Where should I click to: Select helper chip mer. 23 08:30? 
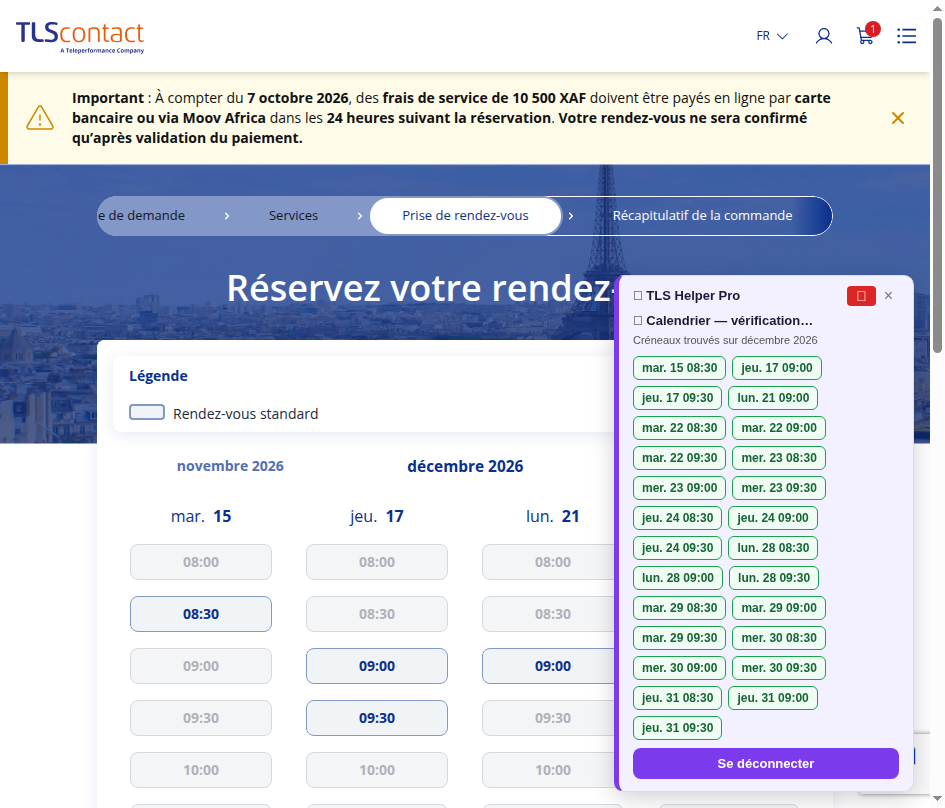779,458
